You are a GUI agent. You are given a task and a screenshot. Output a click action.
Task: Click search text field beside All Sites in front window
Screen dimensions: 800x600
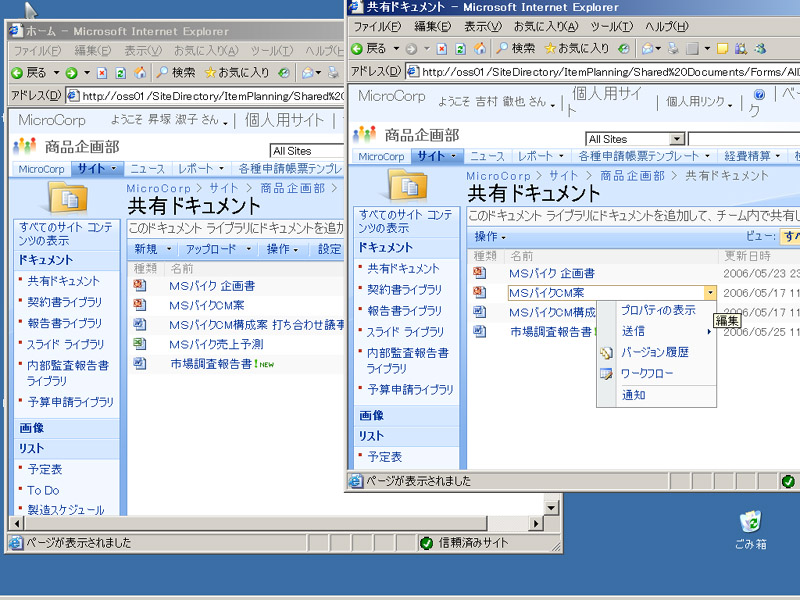[744, 139]
